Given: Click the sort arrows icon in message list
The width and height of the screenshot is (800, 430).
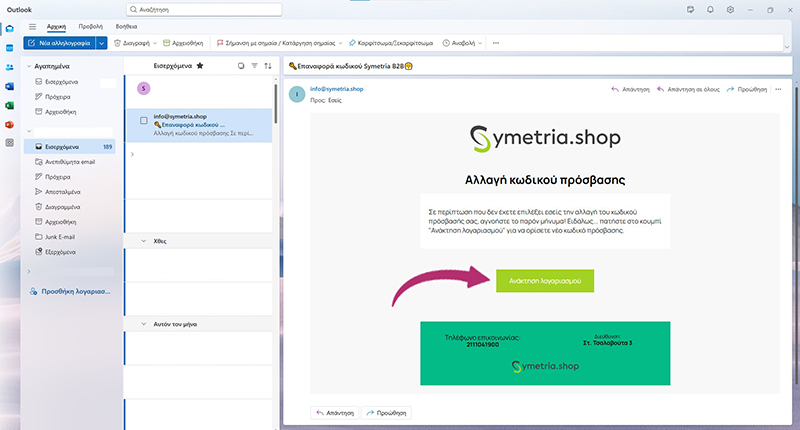Looking at the screenshot, I should coord(267,66).
